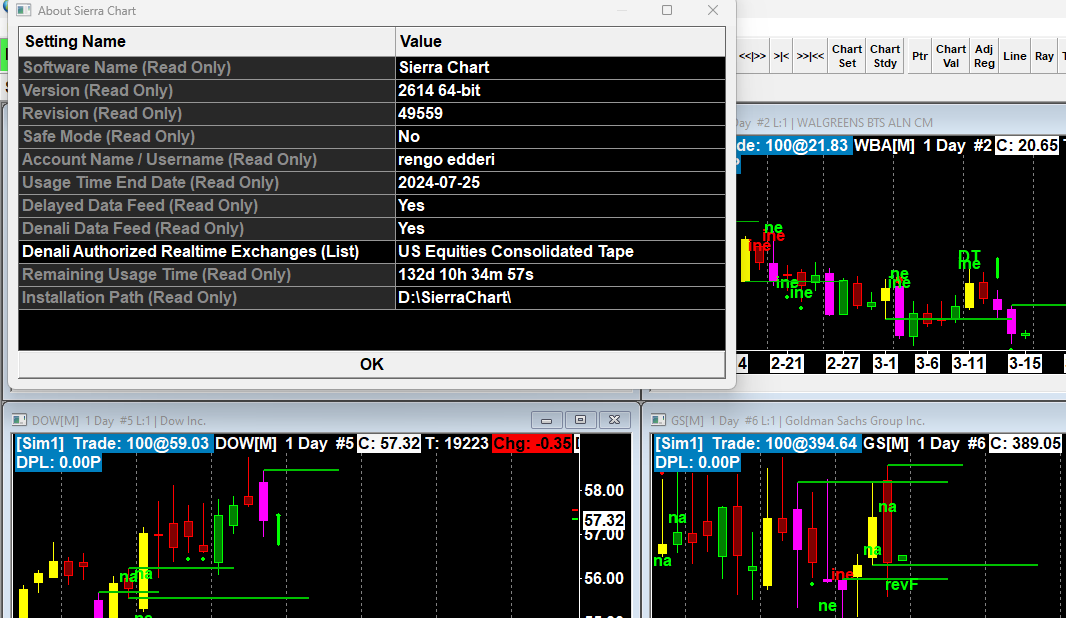Click the GS[M] chart window title bar
The height and width of the screenshot is (618, 1066).
858,421
